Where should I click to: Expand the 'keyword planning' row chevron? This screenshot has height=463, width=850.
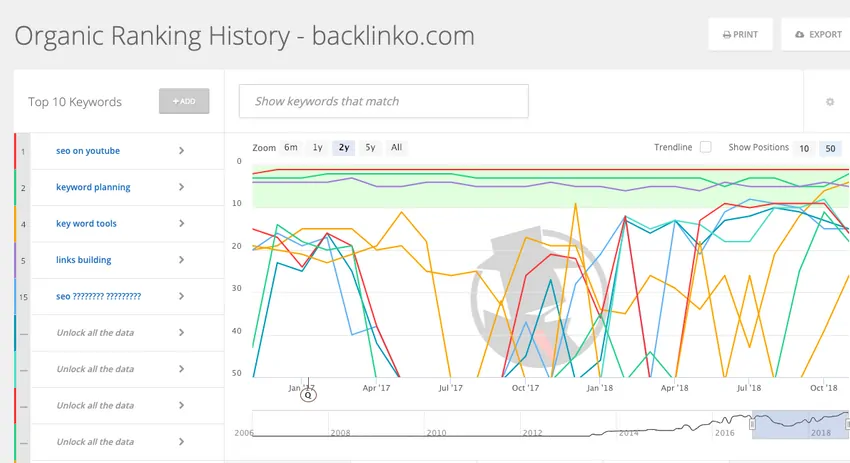[182, 187]
